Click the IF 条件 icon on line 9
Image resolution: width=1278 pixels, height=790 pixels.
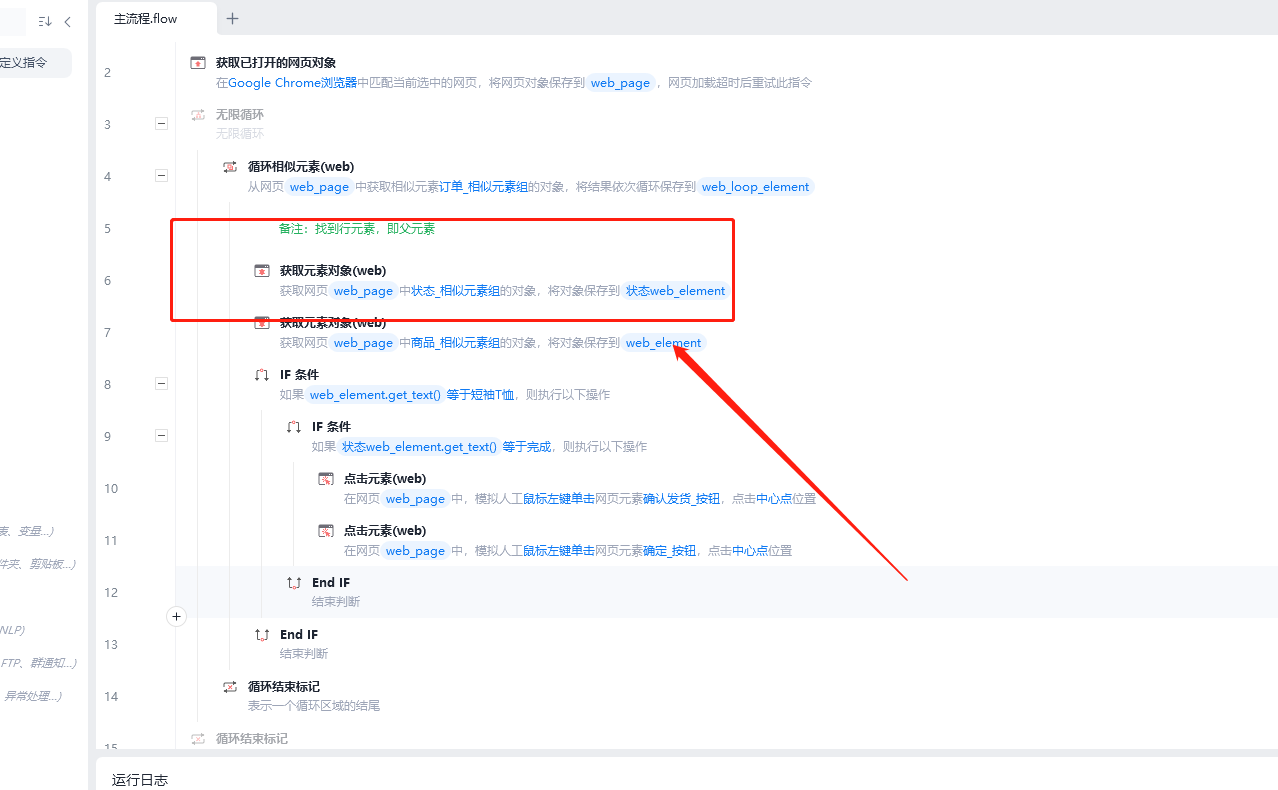294,427
